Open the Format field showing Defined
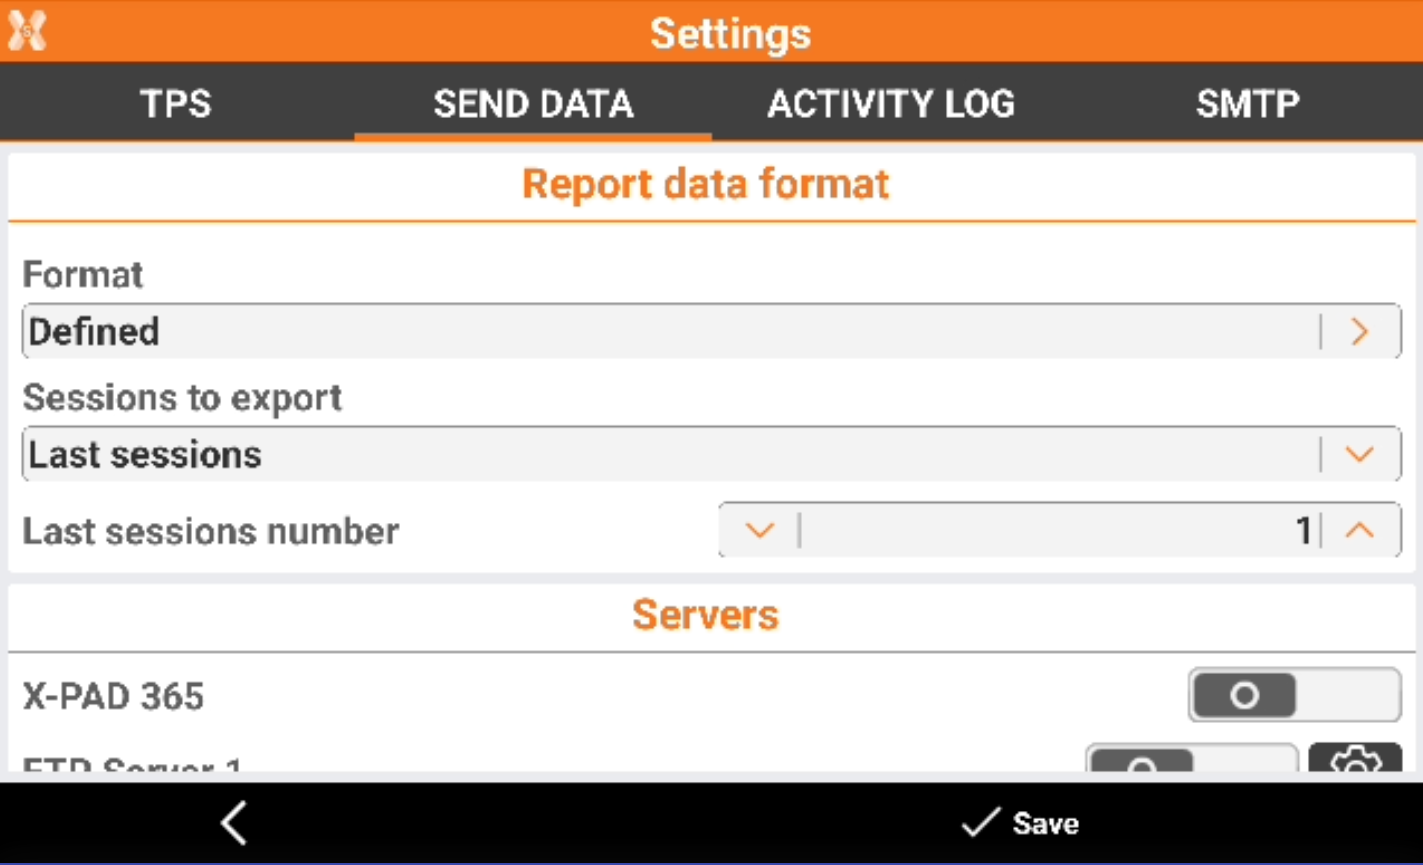The width and height of the screenshot is (1423, 865). [x=670, y=332]
